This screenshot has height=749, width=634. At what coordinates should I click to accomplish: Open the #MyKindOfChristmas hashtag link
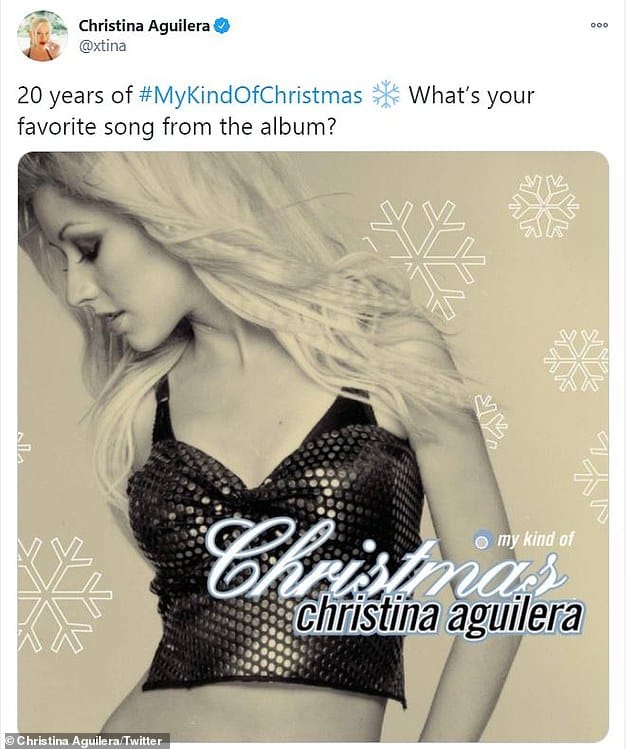click(x=250, y=96)
